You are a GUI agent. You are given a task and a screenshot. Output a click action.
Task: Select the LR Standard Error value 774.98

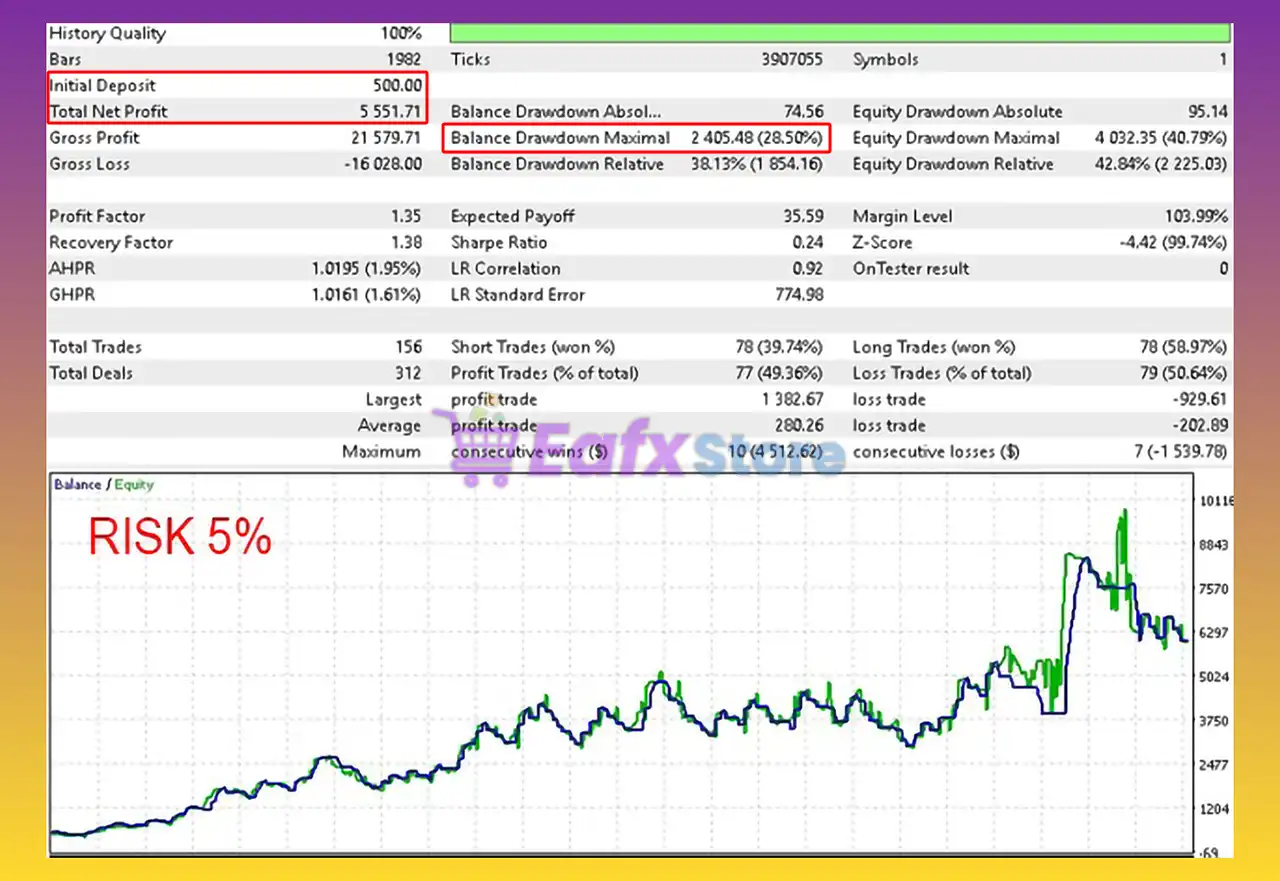[x=798, y=294]
